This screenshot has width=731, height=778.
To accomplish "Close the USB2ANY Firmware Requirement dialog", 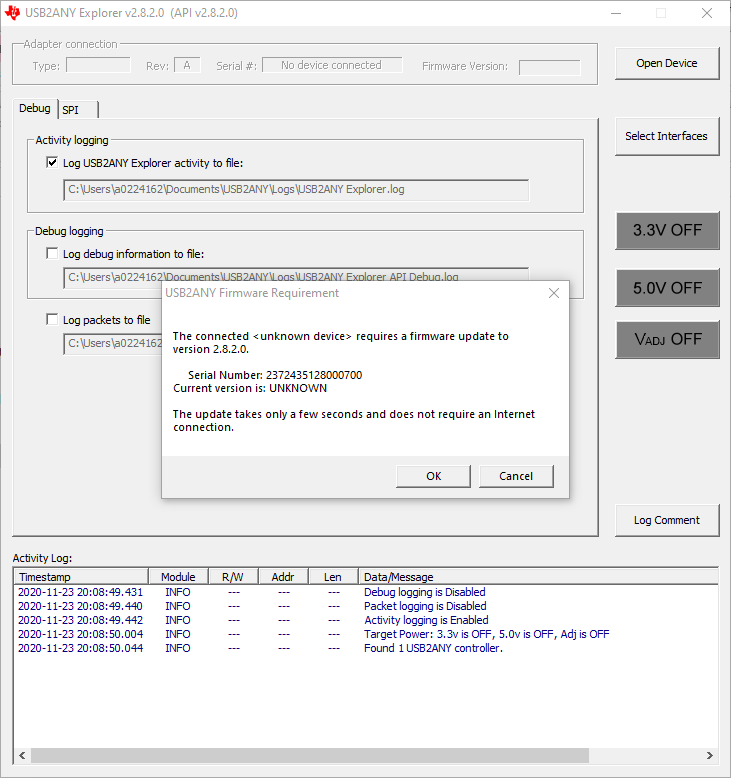I will (x=554, y=293).
